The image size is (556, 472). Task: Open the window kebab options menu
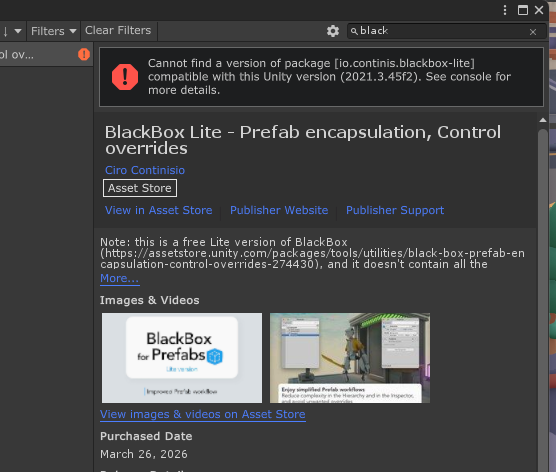click(505, 10)
